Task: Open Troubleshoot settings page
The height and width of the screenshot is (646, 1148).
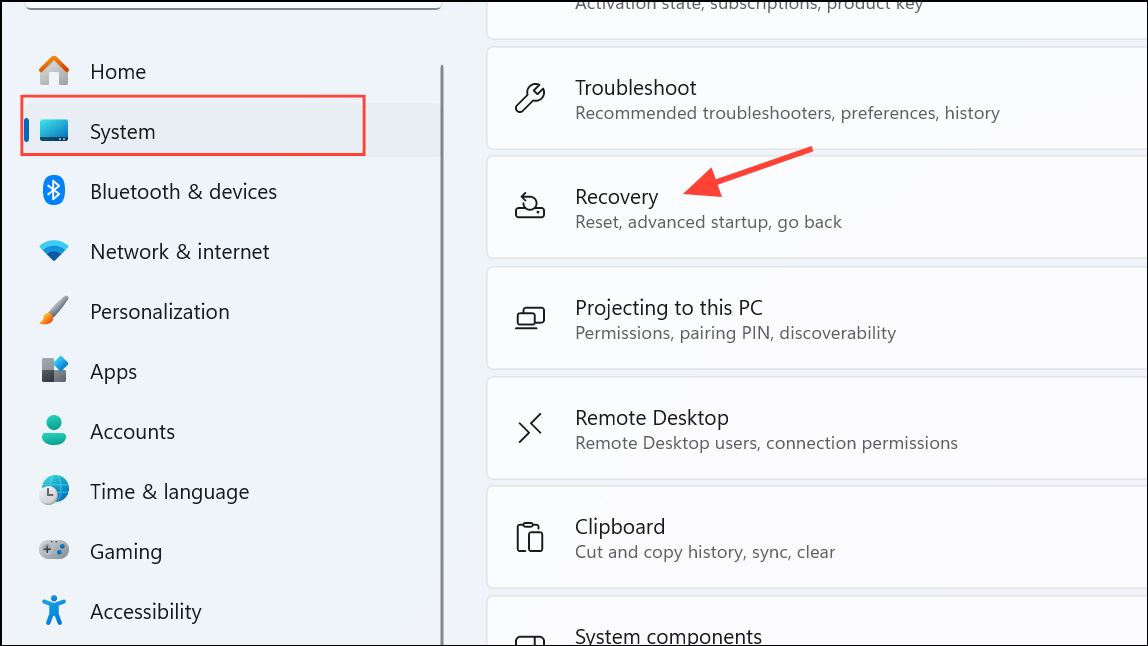Action: 817,99
